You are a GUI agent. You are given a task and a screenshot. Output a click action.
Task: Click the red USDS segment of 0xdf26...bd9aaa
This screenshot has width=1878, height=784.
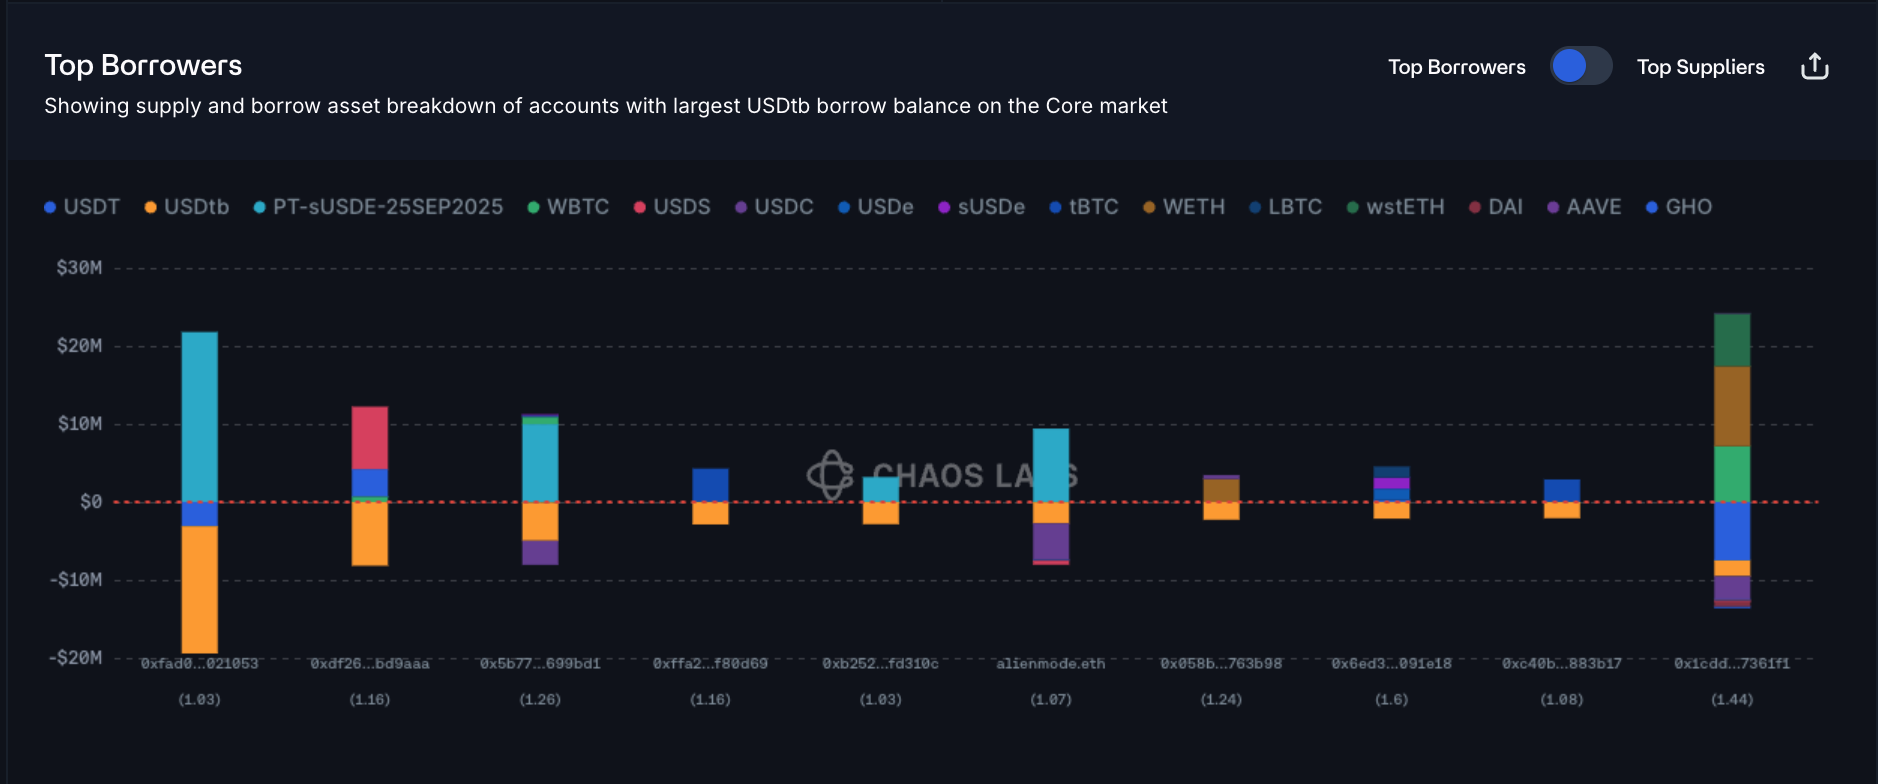coord(370,438)
